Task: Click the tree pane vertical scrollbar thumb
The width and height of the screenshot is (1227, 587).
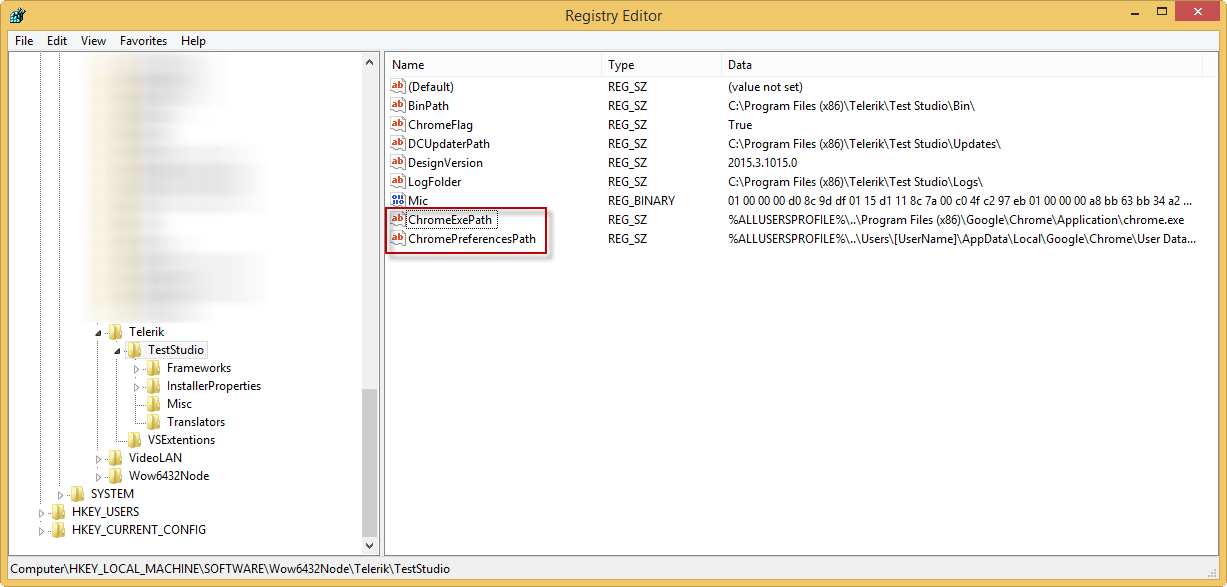Action: pyautogui.click(x=370, y=462)
